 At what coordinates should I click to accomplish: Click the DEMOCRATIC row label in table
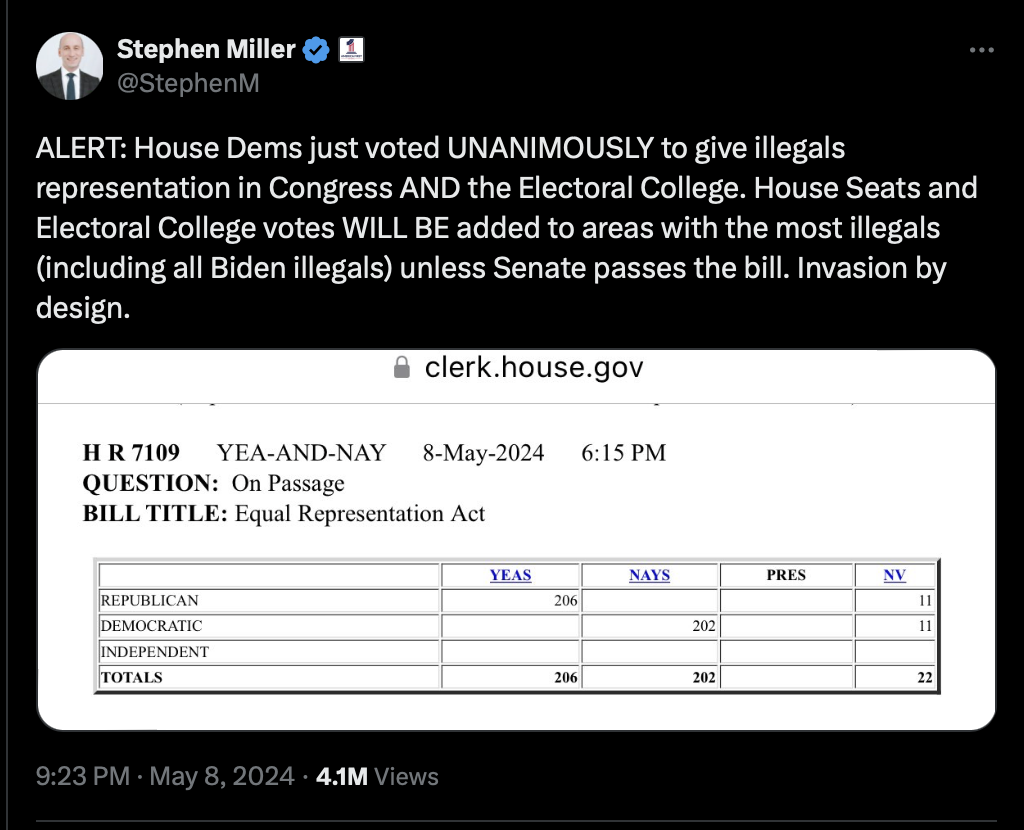[x=152, y=626]
